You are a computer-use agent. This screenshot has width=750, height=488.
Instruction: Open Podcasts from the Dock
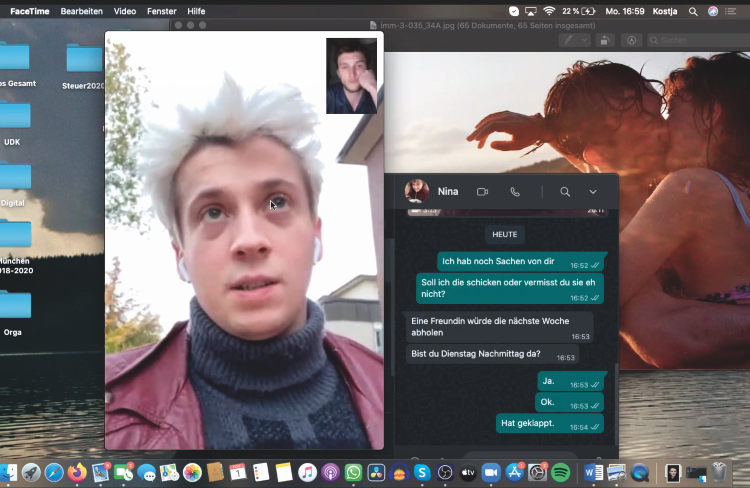(330, 473)
